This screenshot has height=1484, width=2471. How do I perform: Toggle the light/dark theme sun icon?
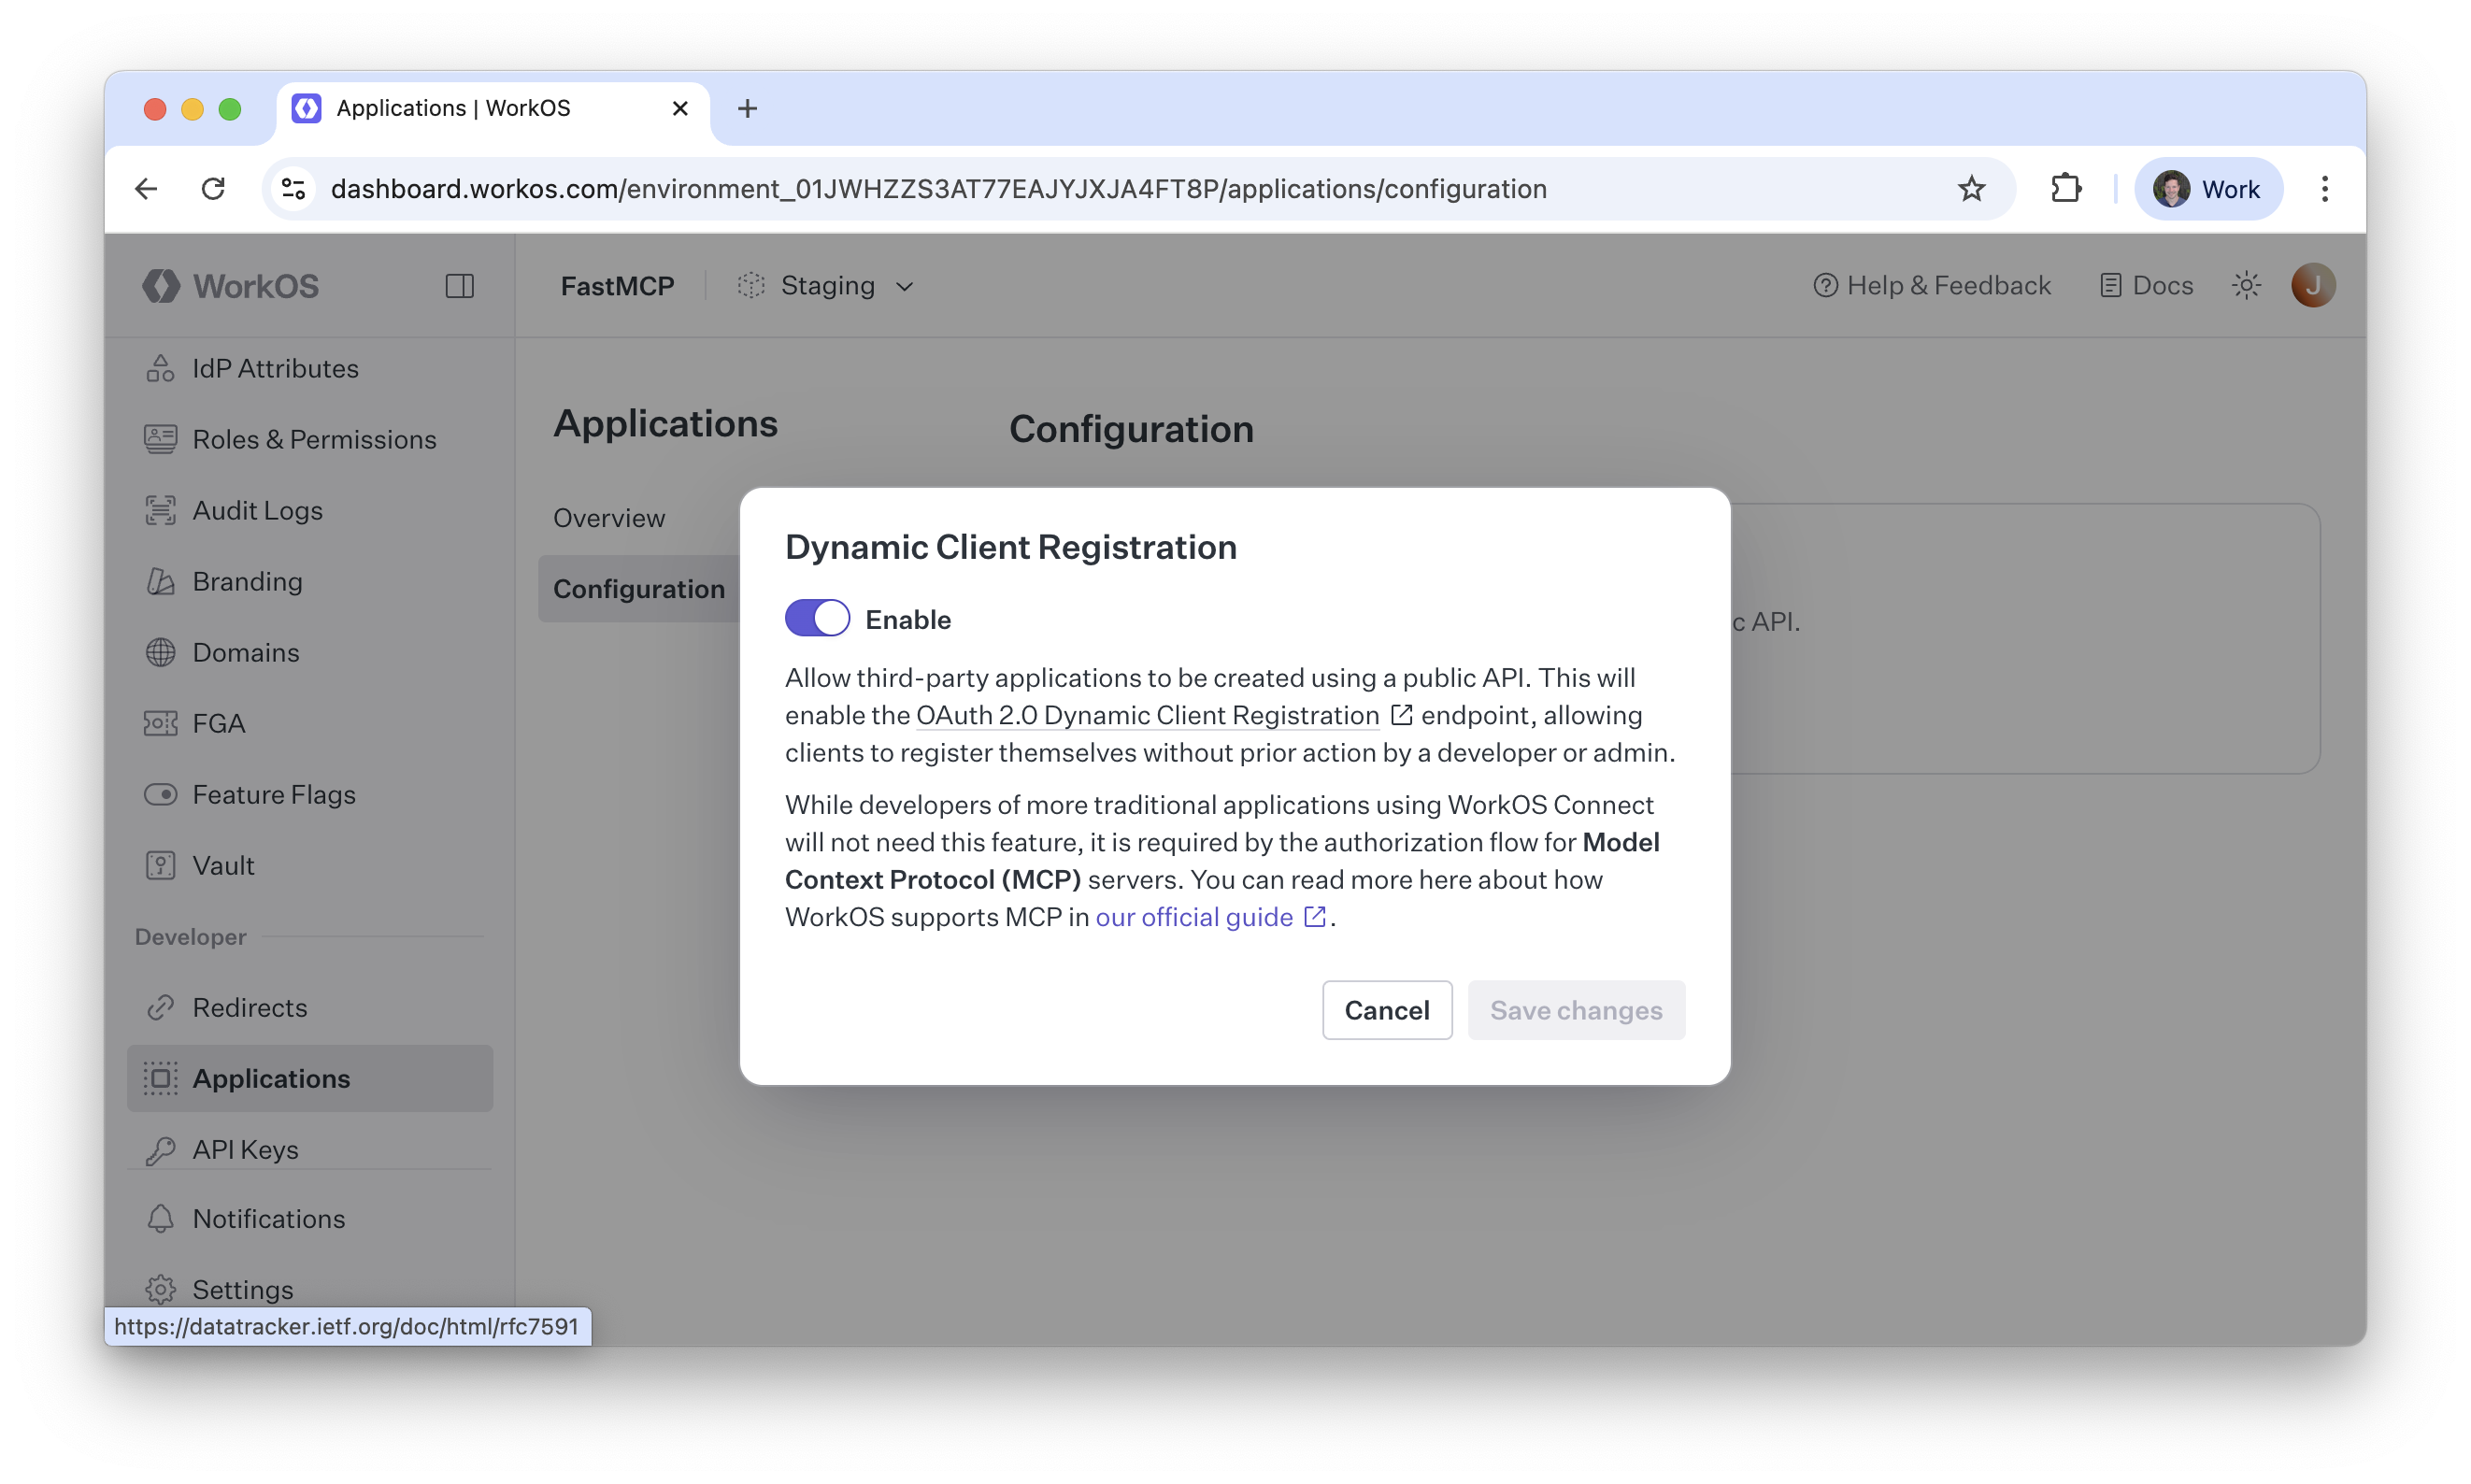[2246, 285]
